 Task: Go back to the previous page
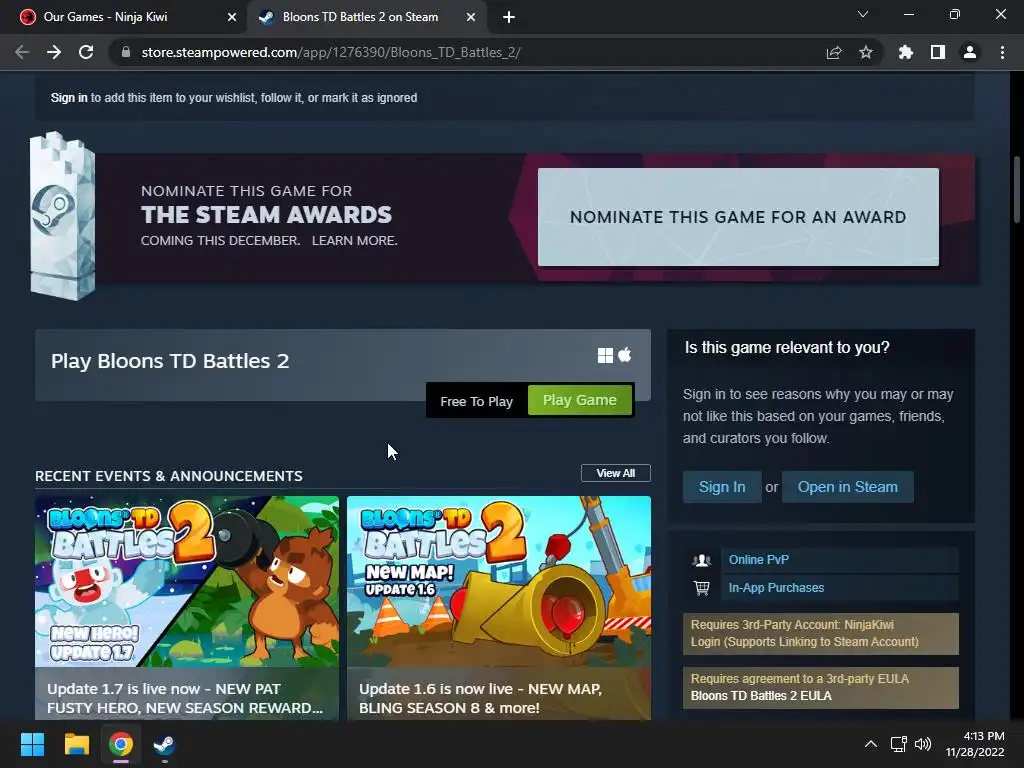(22, 52)
